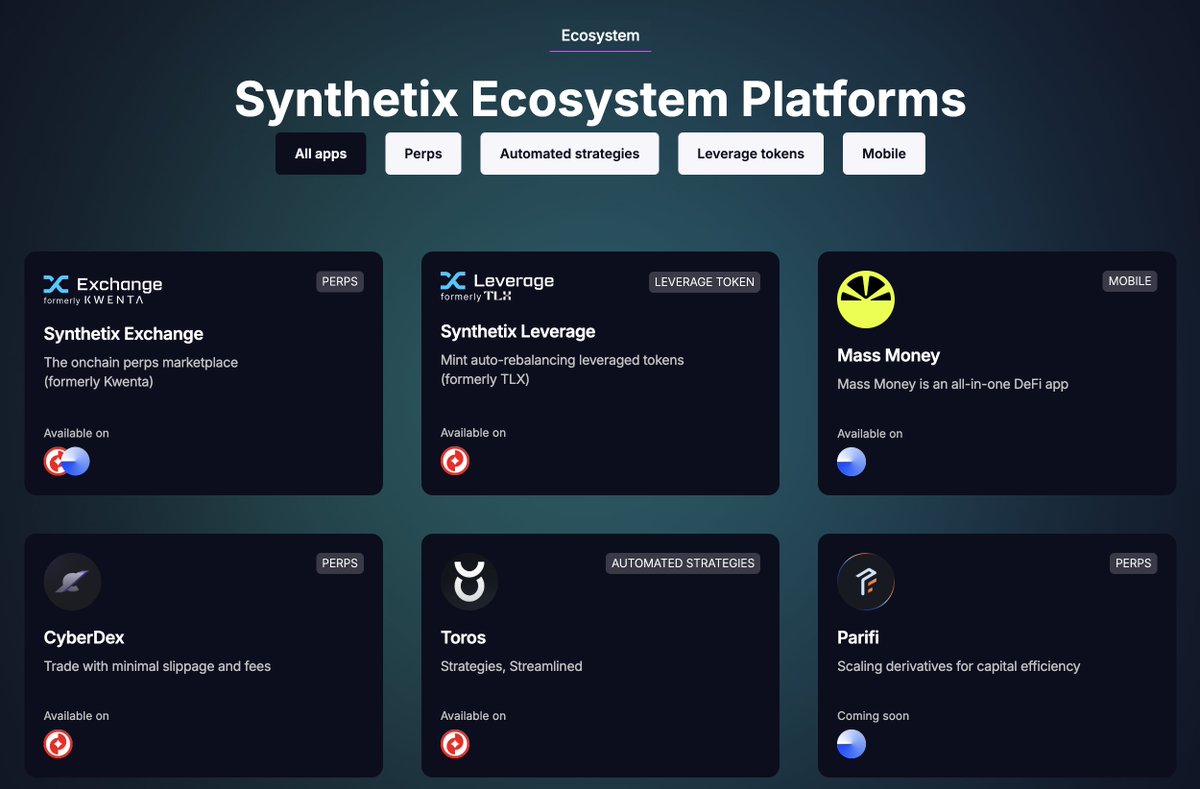
Task: Select the All apps filter
Action: (x=320, y=154)
